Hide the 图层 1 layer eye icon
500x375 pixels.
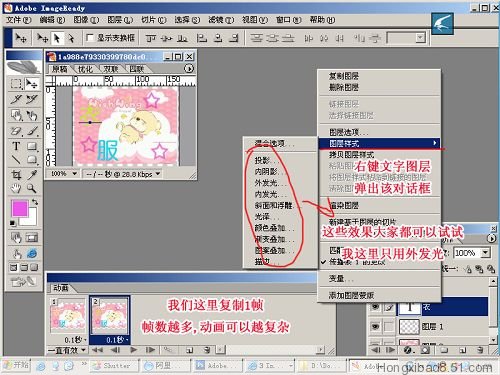pyautogui.click(x=375, y=326)
